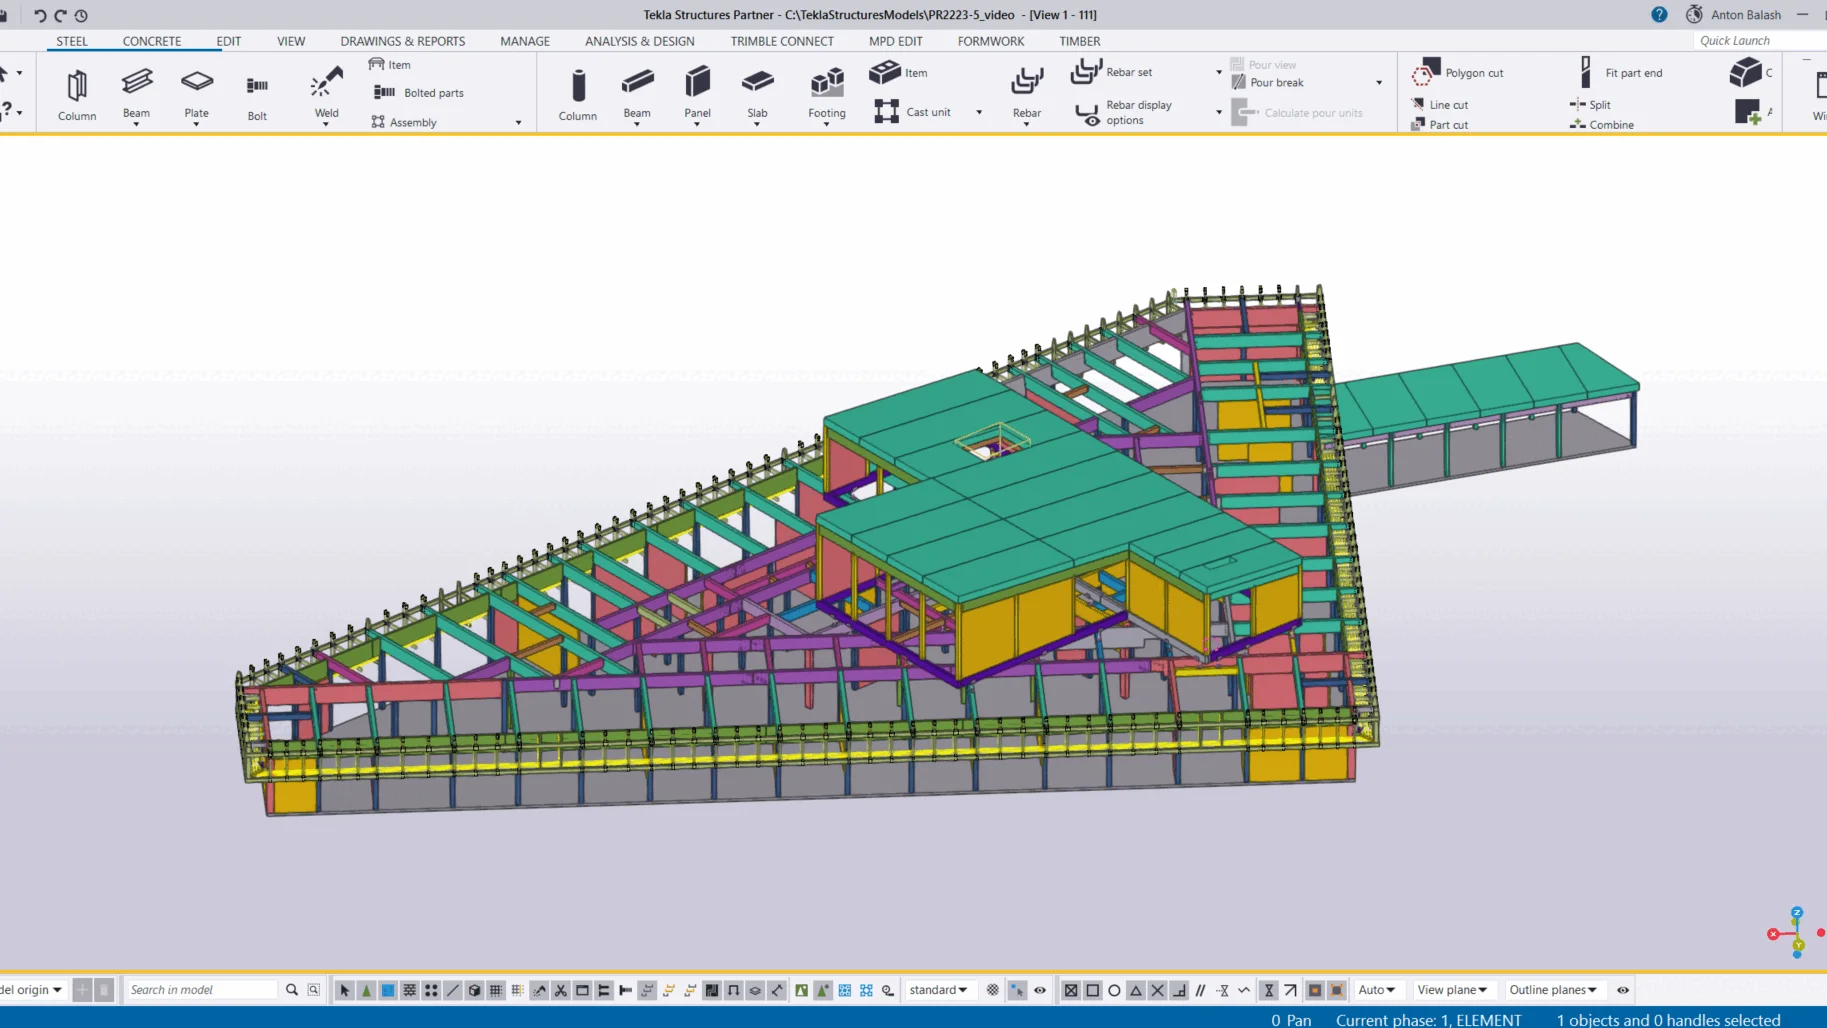Open the standard selection filter dropdown
Screen dimensions: 1827x1028
938,990
